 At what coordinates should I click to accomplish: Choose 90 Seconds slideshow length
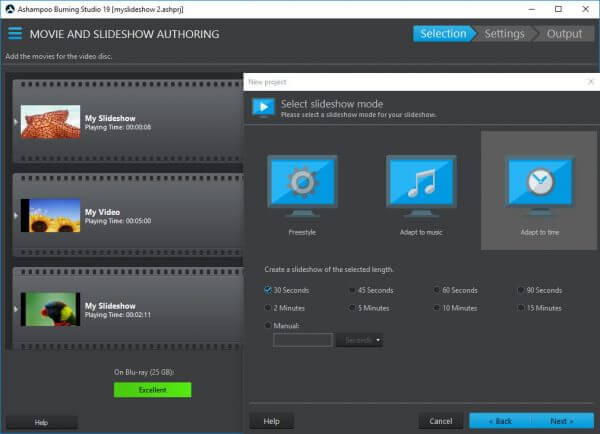click(x=520, y=290)
